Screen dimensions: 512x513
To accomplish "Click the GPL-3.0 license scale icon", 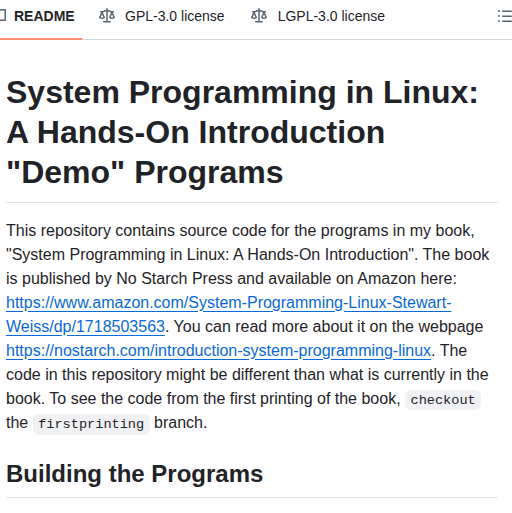I will tap(107, 16).
